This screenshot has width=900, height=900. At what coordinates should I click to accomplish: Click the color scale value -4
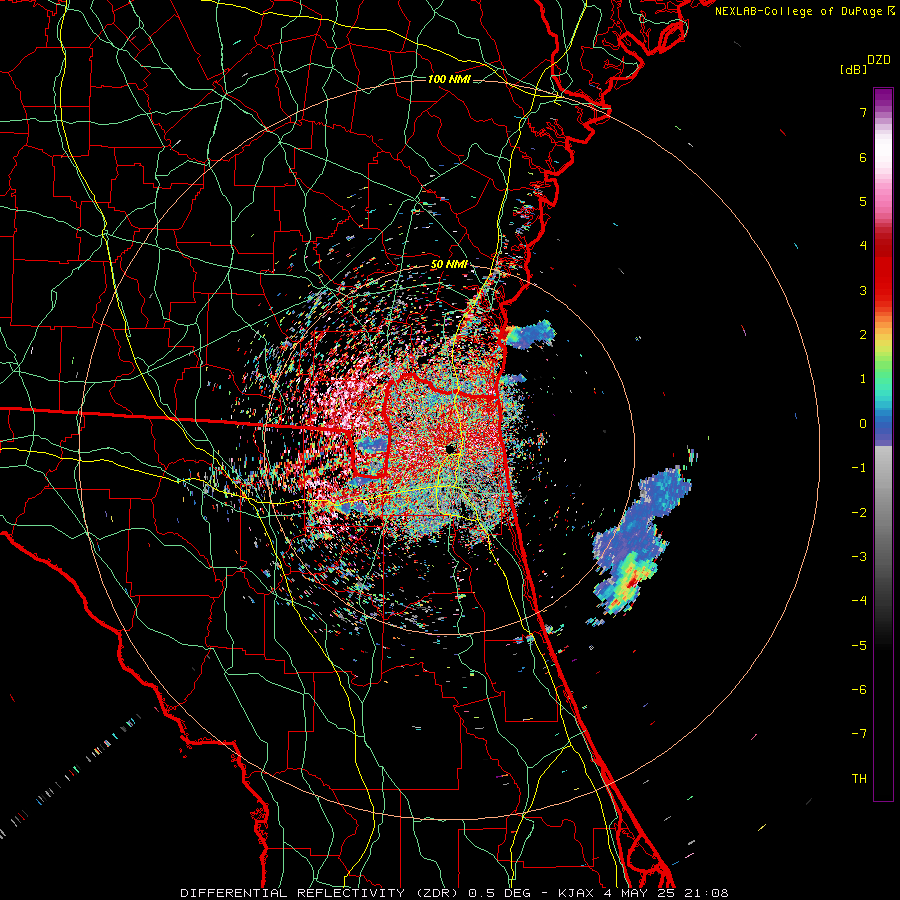pos(859,600)
